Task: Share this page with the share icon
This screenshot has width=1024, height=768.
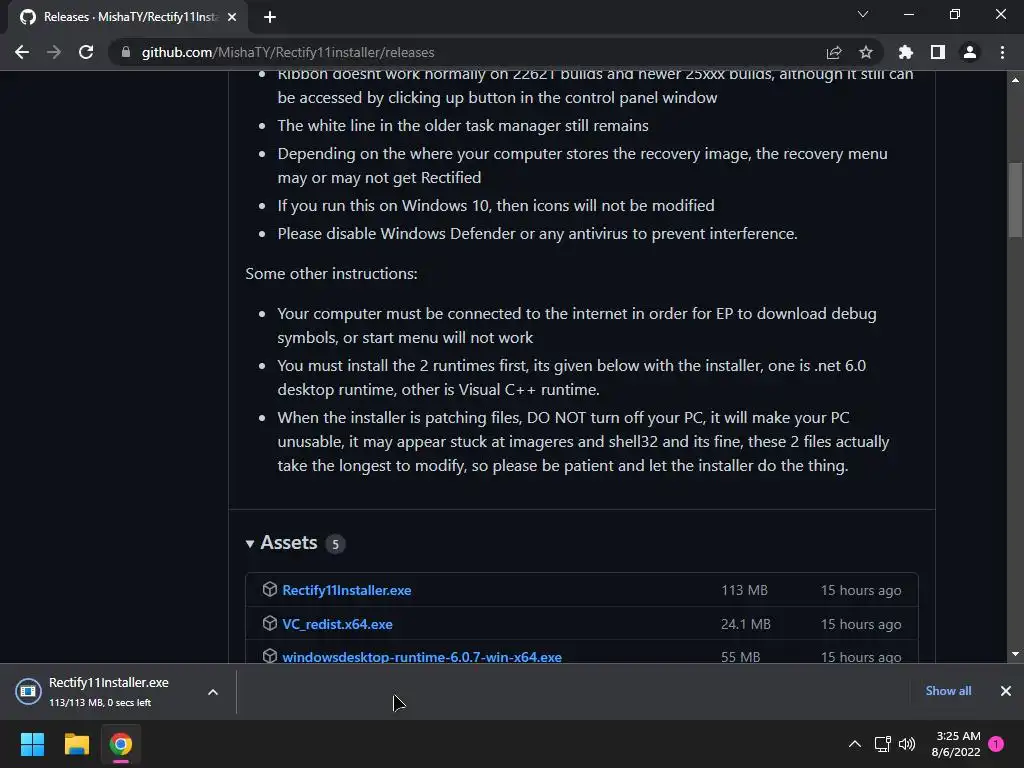Action: [x=834, y=52]
